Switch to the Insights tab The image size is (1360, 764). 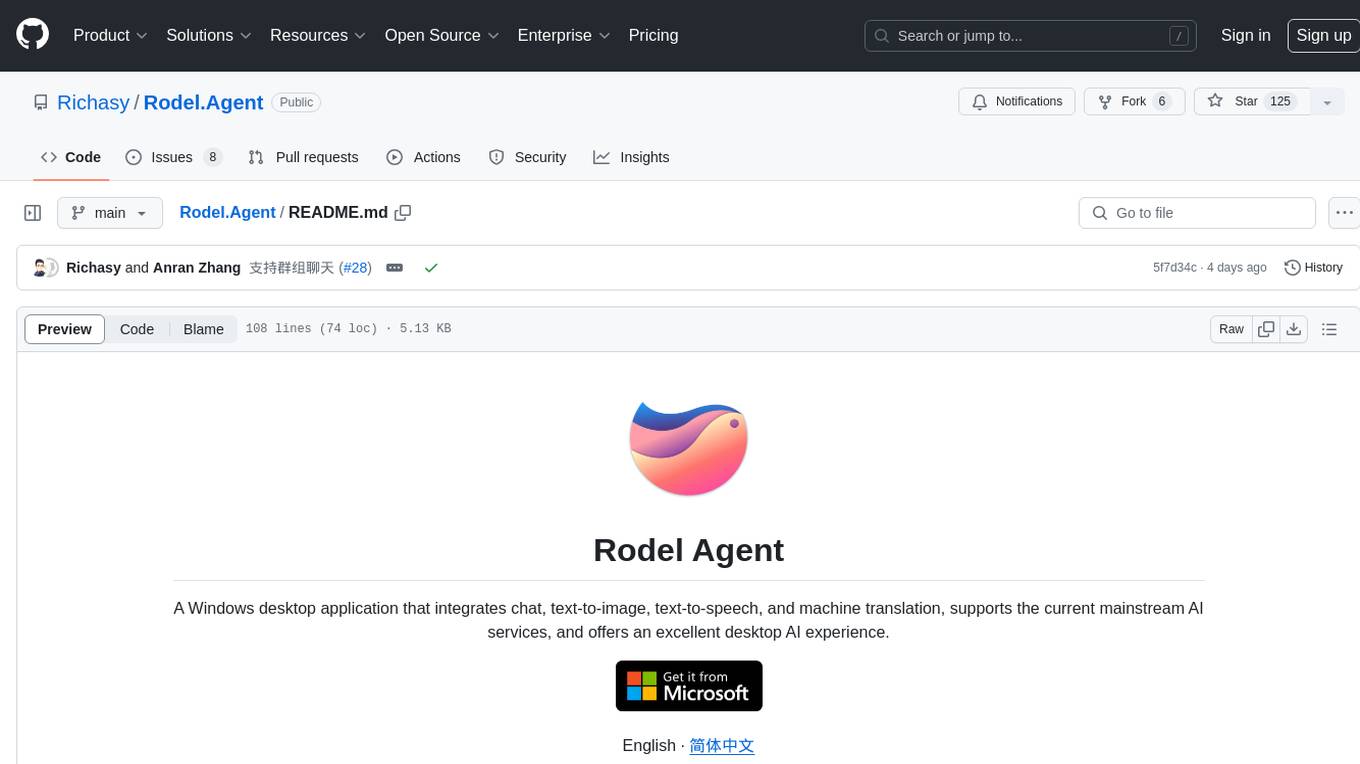pyautogui.click(x=631, y=157)
